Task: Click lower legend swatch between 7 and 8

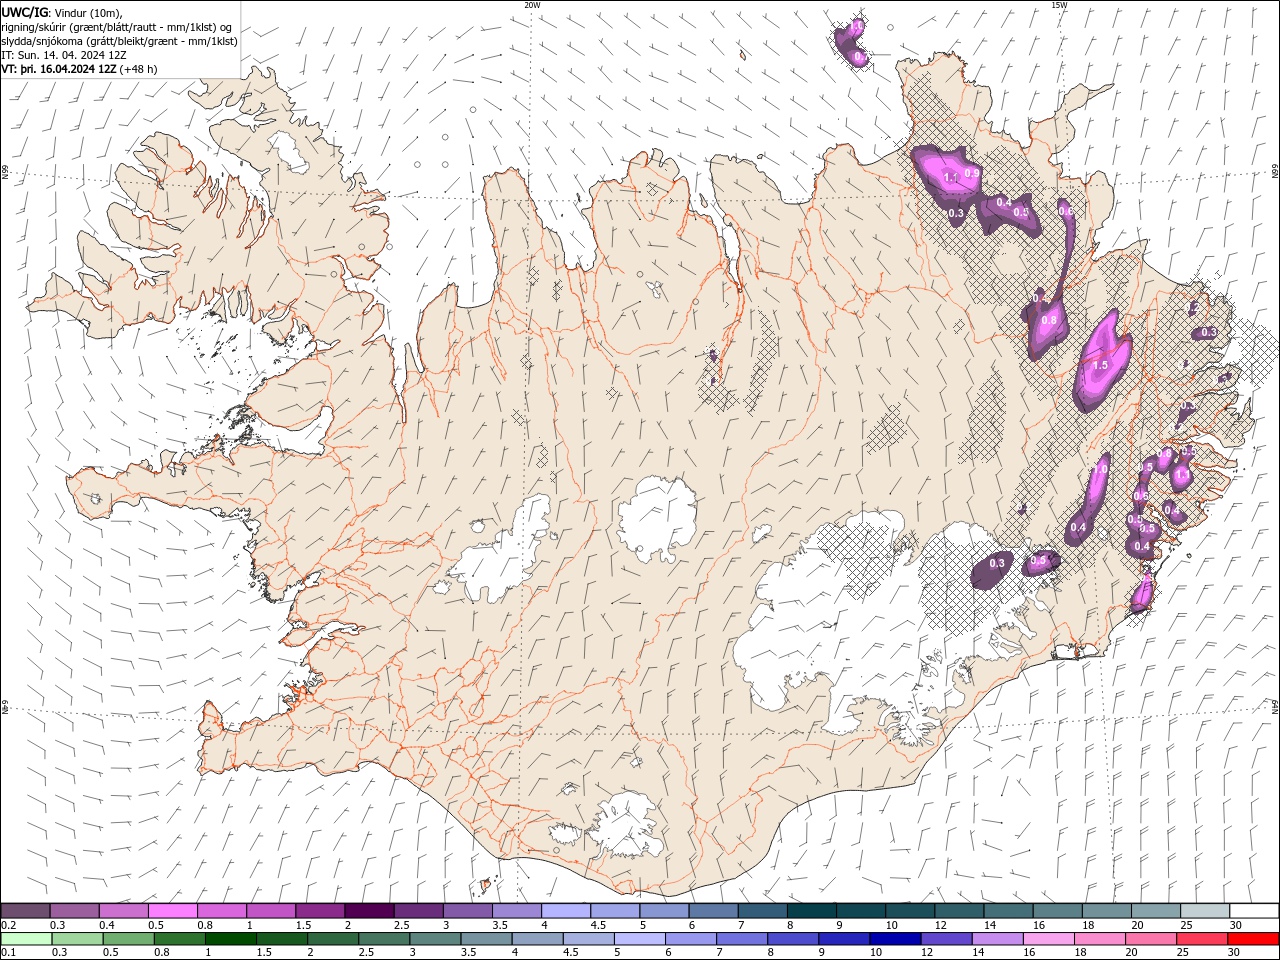Action: pos(741,939)
